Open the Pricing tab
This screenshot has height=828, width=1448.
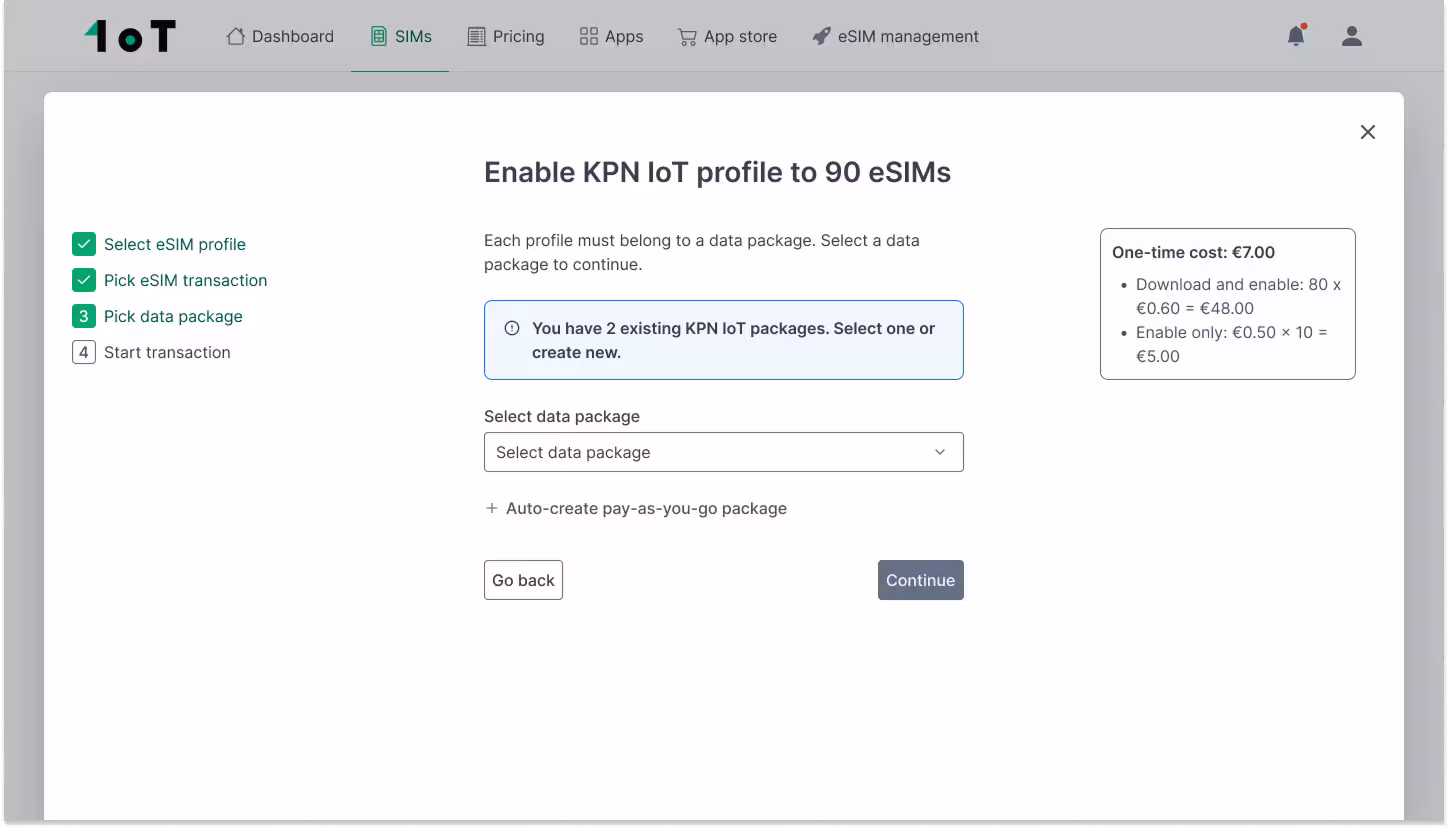pyautogui.click(x=506, y=36)
